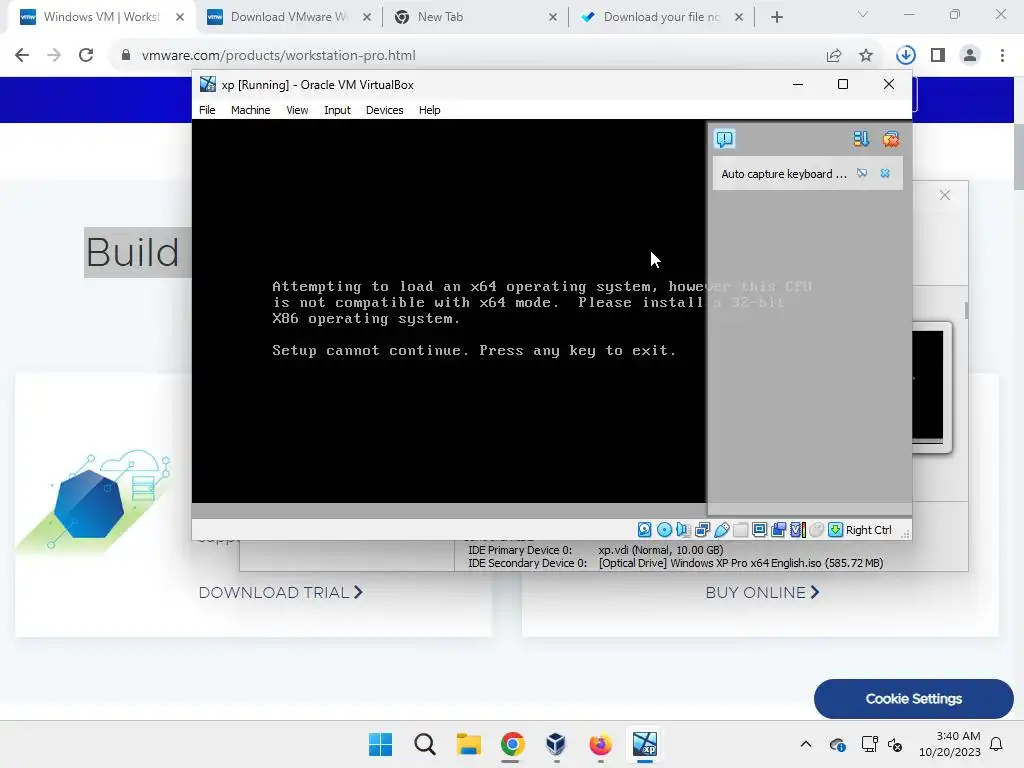
Task: Close the Auto capture keyboard notification
Action: 885,173
